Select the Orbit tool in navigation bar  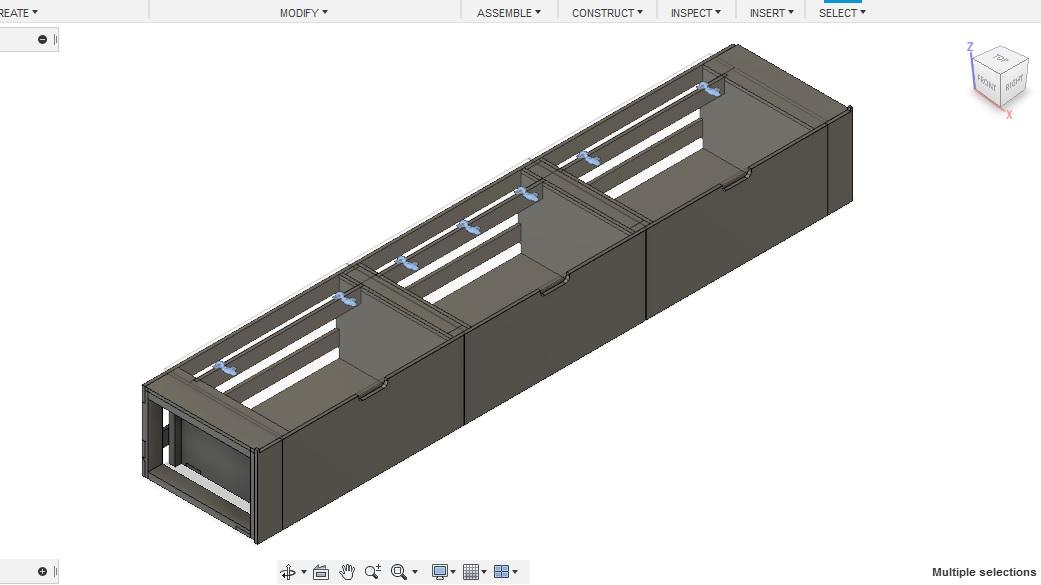[288, 572]
